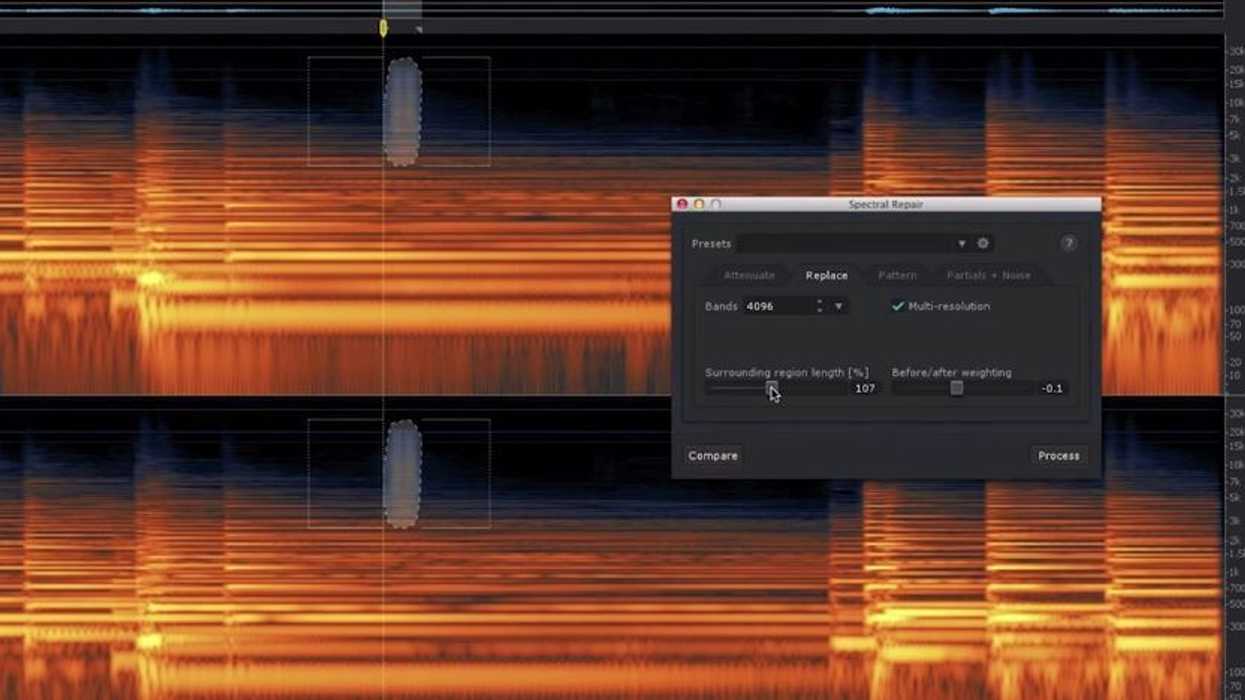The image size is (1245, 700).
Task: Click the yellow playhead marker in overview
Action: (383, 27)
